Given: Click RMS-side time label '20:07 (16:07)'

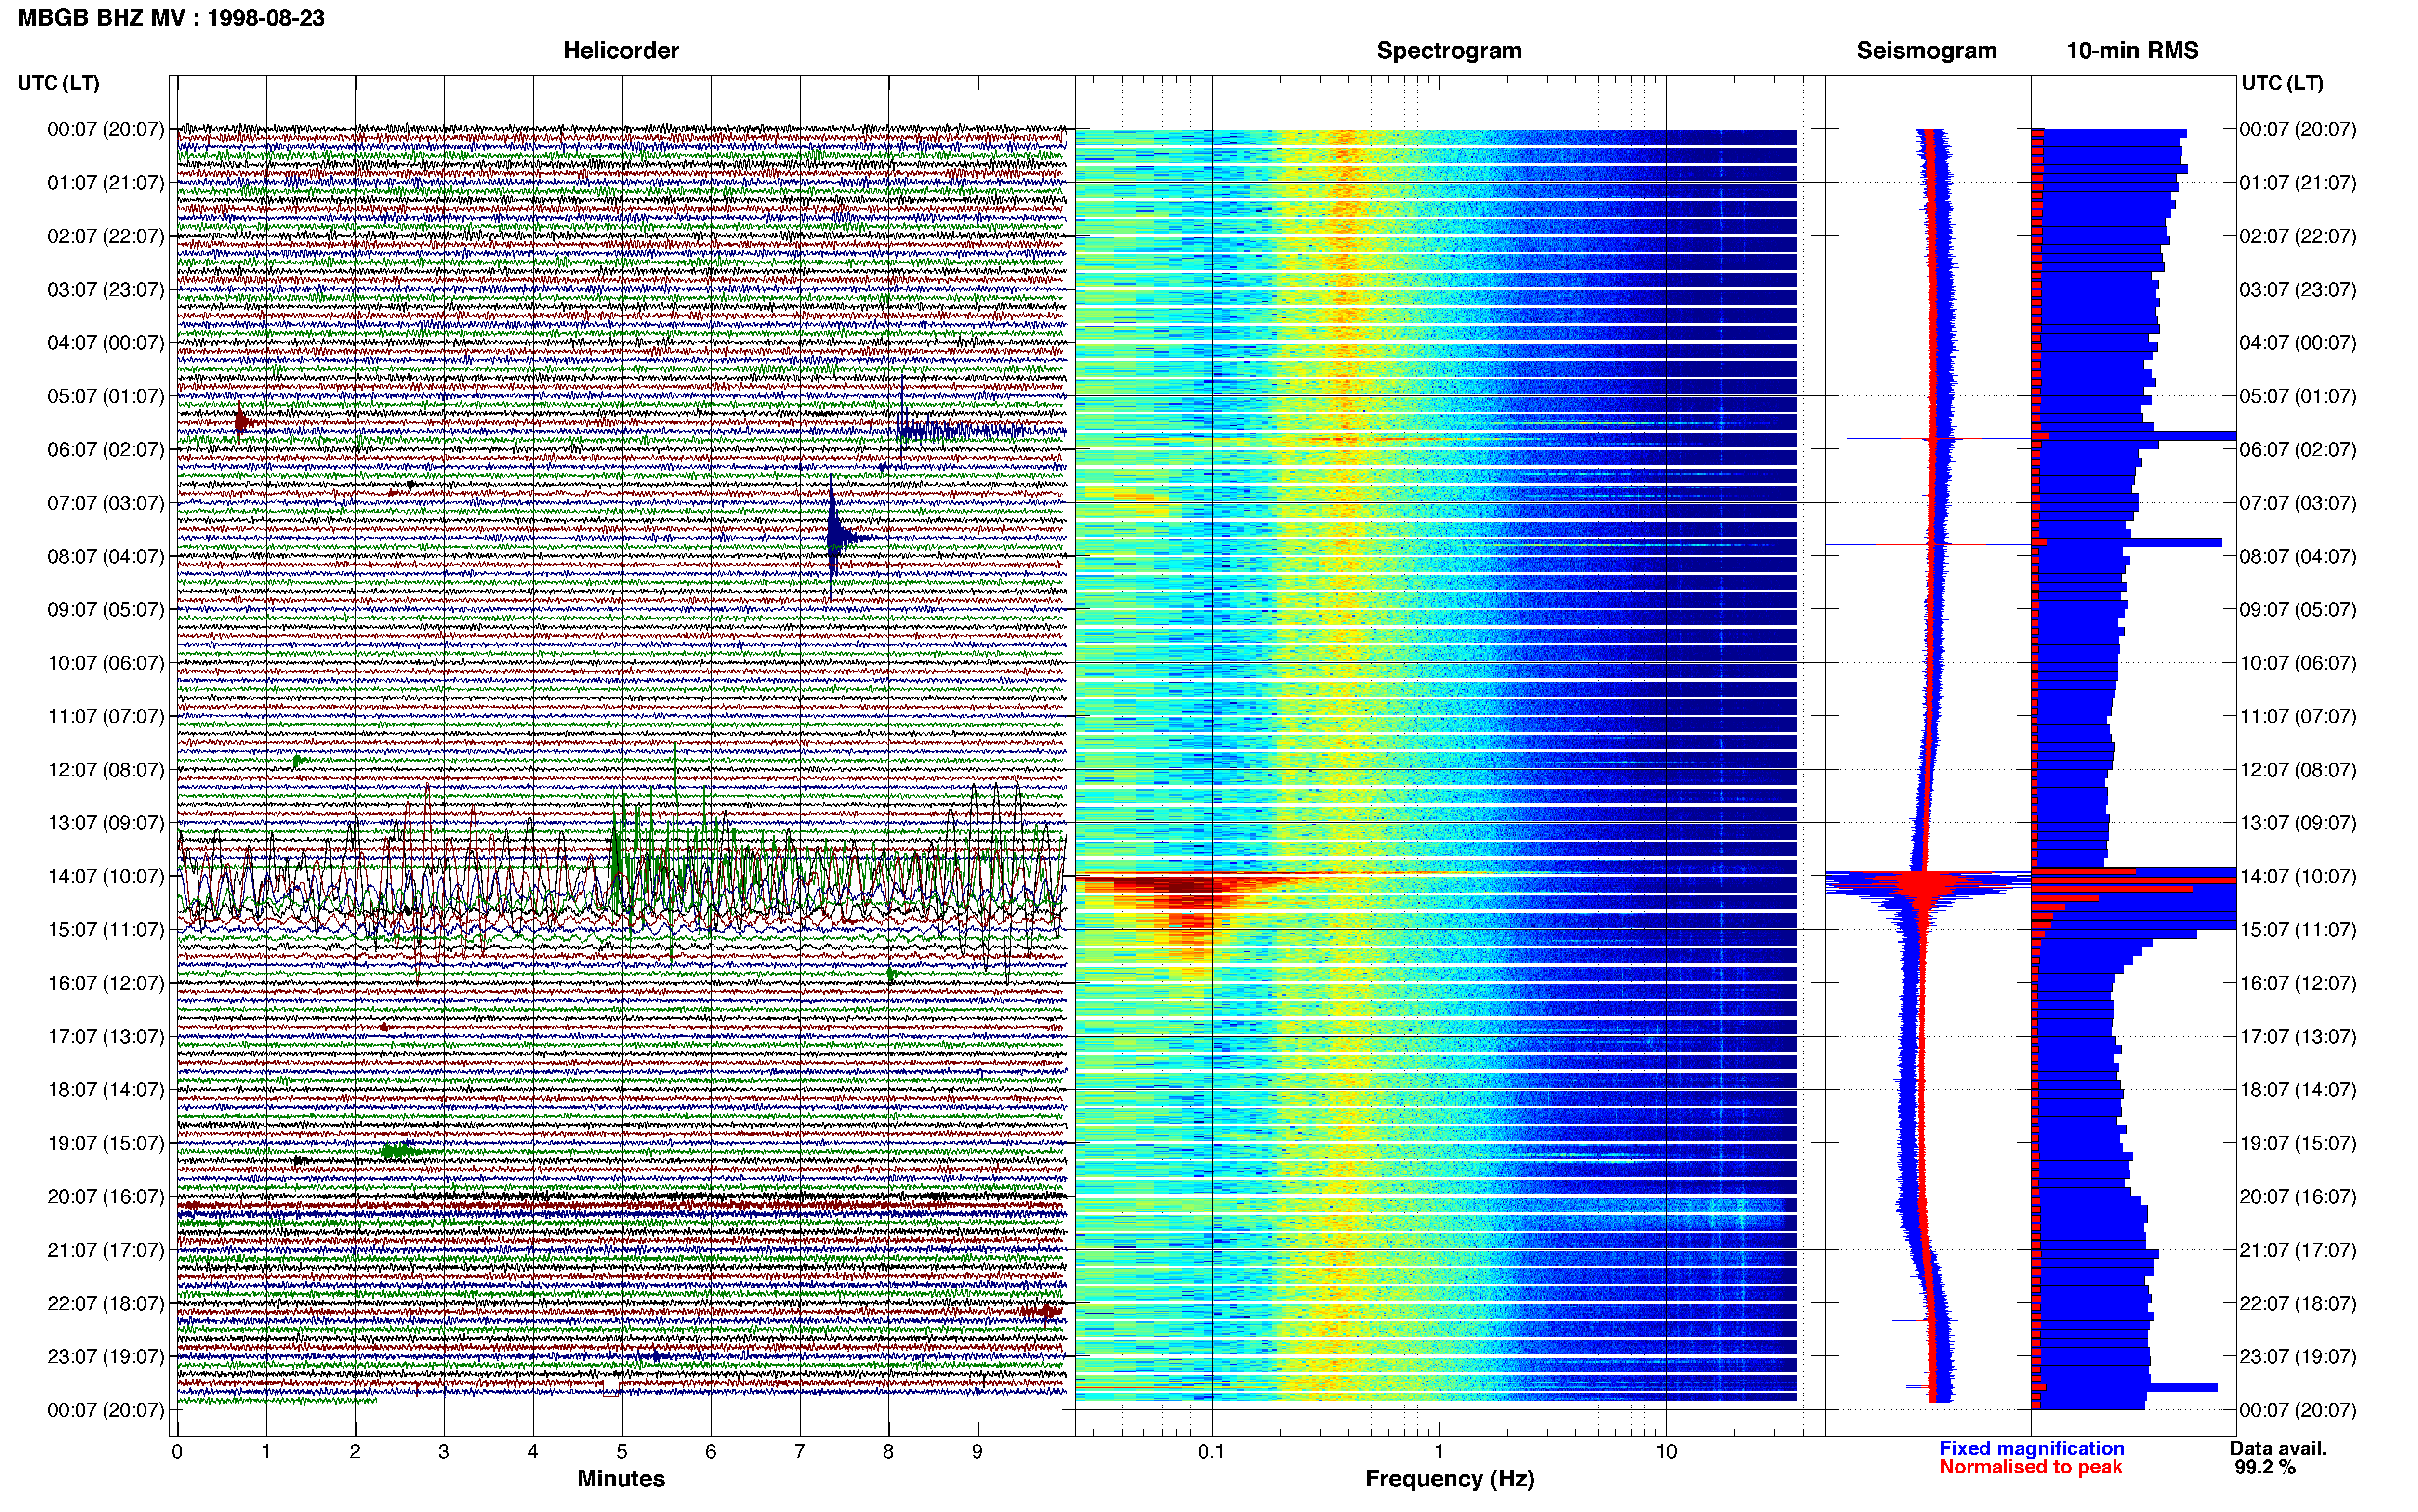Looking at the screenshot, I should (x=2298, y=1197).
